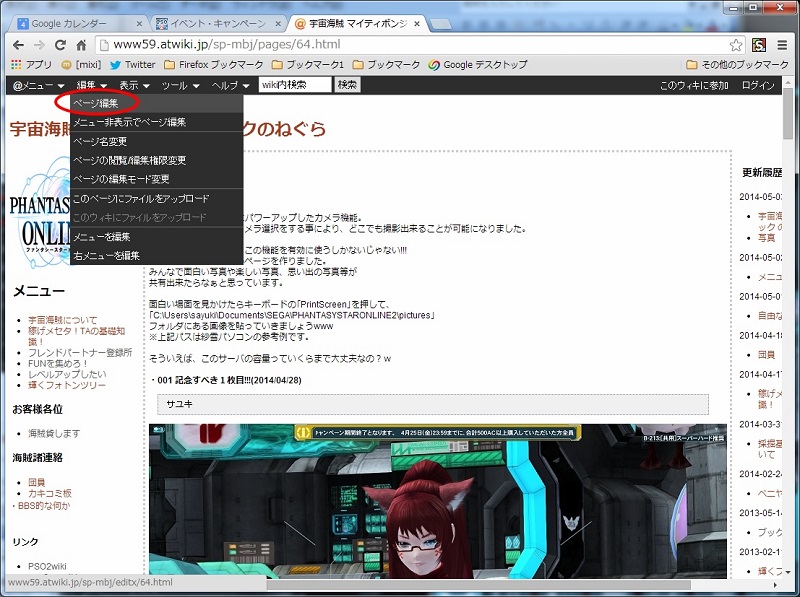
Task: Click the horizontal scrollbar thumb
Action: click(479, 585)
